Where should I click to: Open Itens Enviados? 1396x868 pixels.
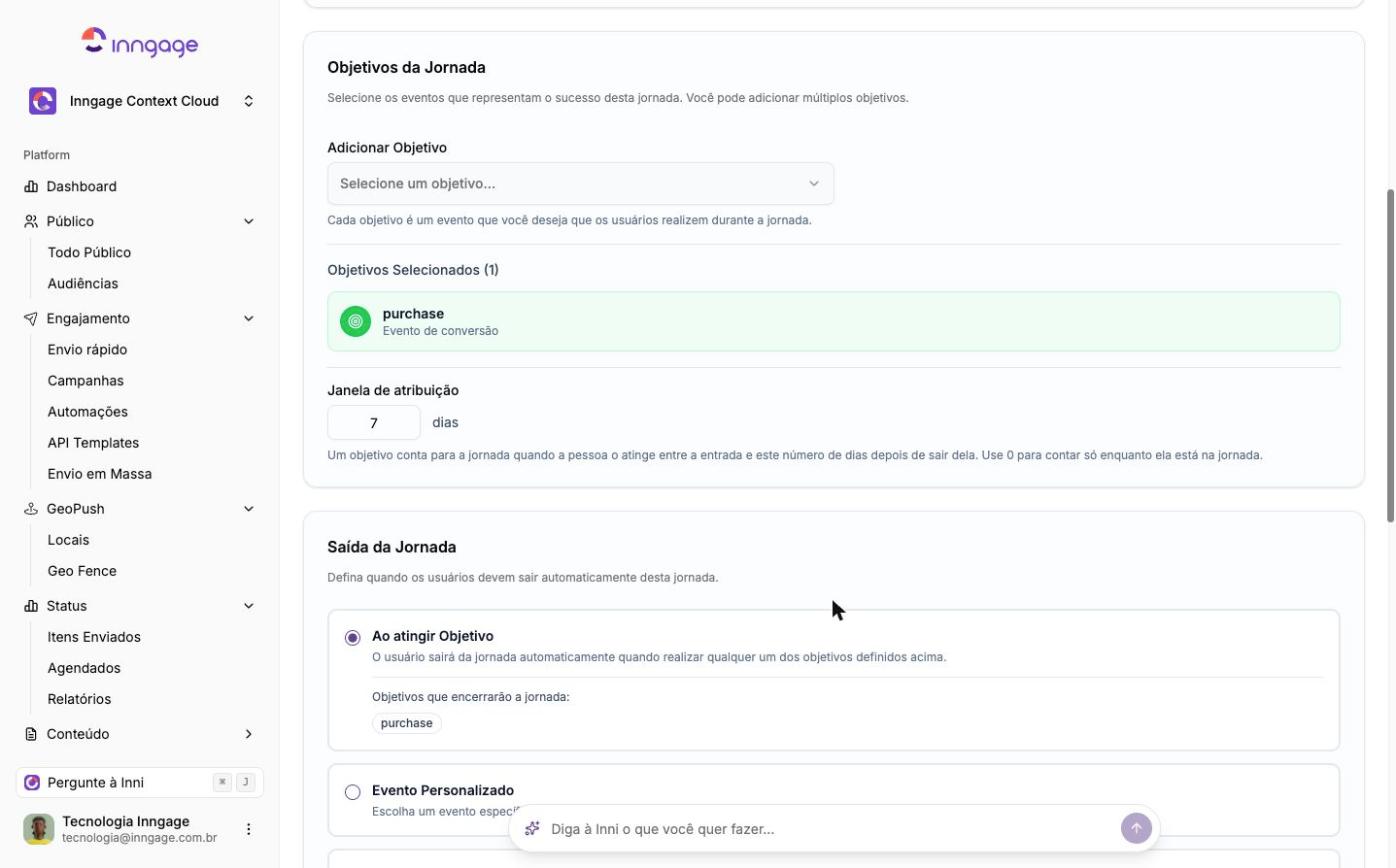point(94,637)
